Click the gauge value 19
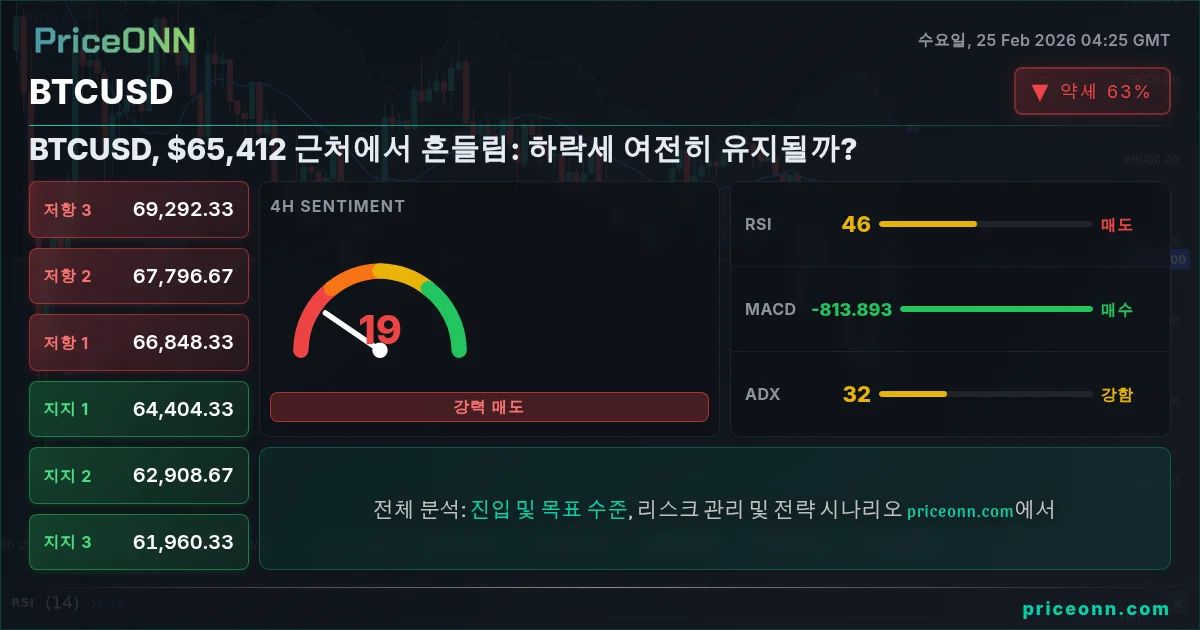This screenshot has width=1200, height=630. (x=380, y=329)
